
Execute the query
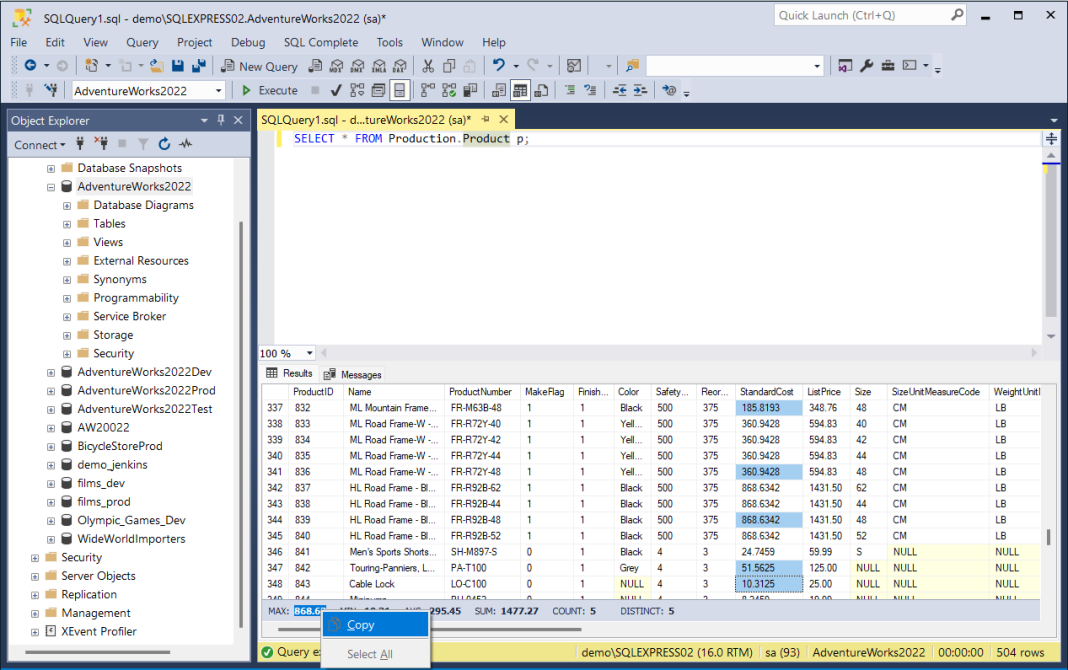click(x=268, y=90)
